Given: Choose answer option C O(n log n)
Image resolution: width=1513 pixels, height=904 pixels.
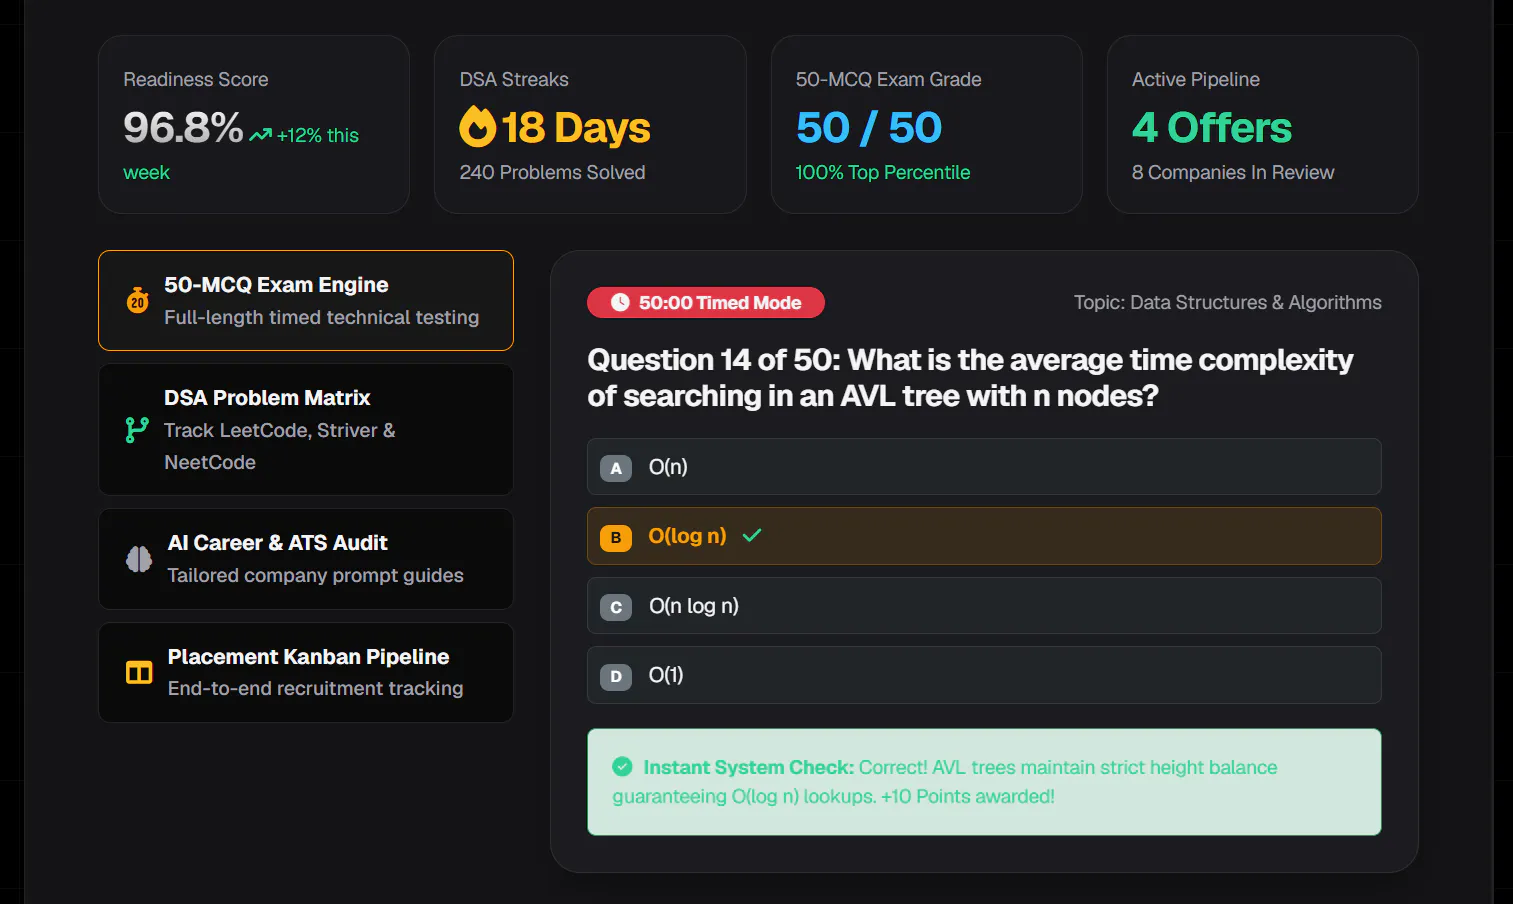Looking at the screenshot, I should point(984,606).
